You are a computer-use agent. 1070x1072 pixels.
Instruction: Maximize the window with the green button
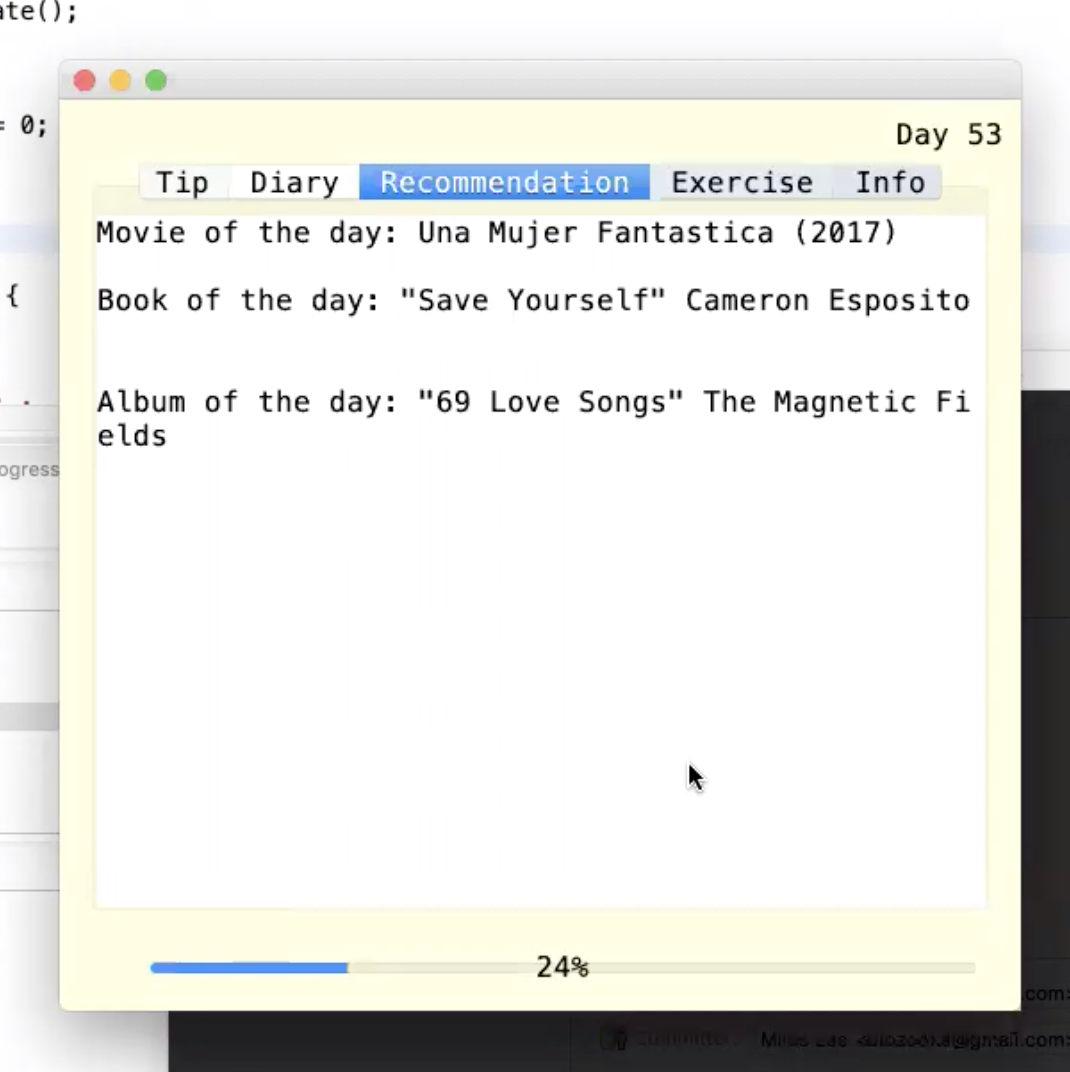point(156,81)
